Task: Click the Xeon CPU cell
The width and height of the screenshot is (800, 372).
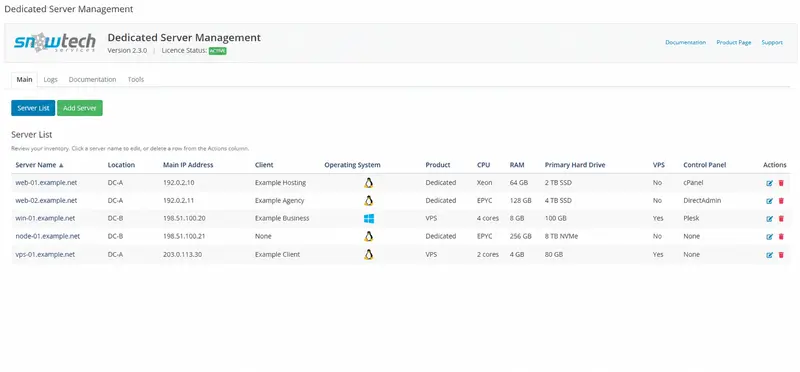Action: click(x=484, y=183)
